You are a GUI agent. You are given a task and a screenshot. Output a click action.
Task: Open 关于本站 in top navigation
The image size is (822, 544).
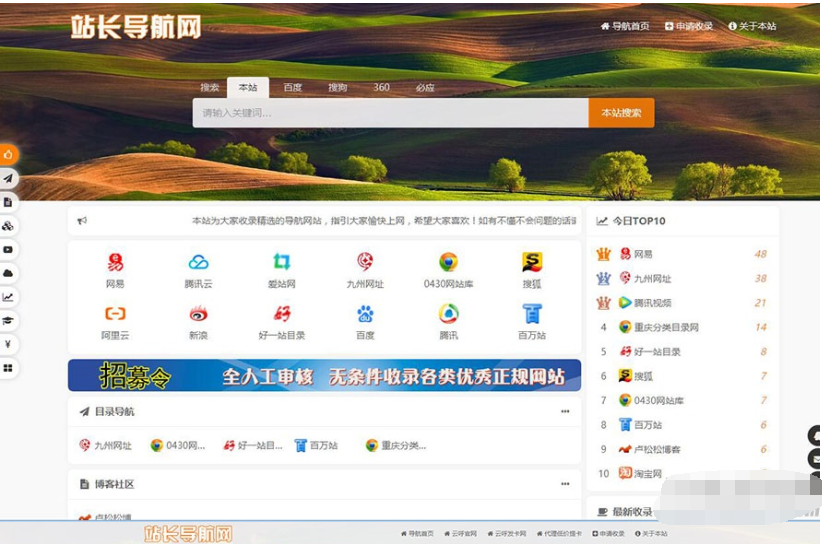click(752, 26)
